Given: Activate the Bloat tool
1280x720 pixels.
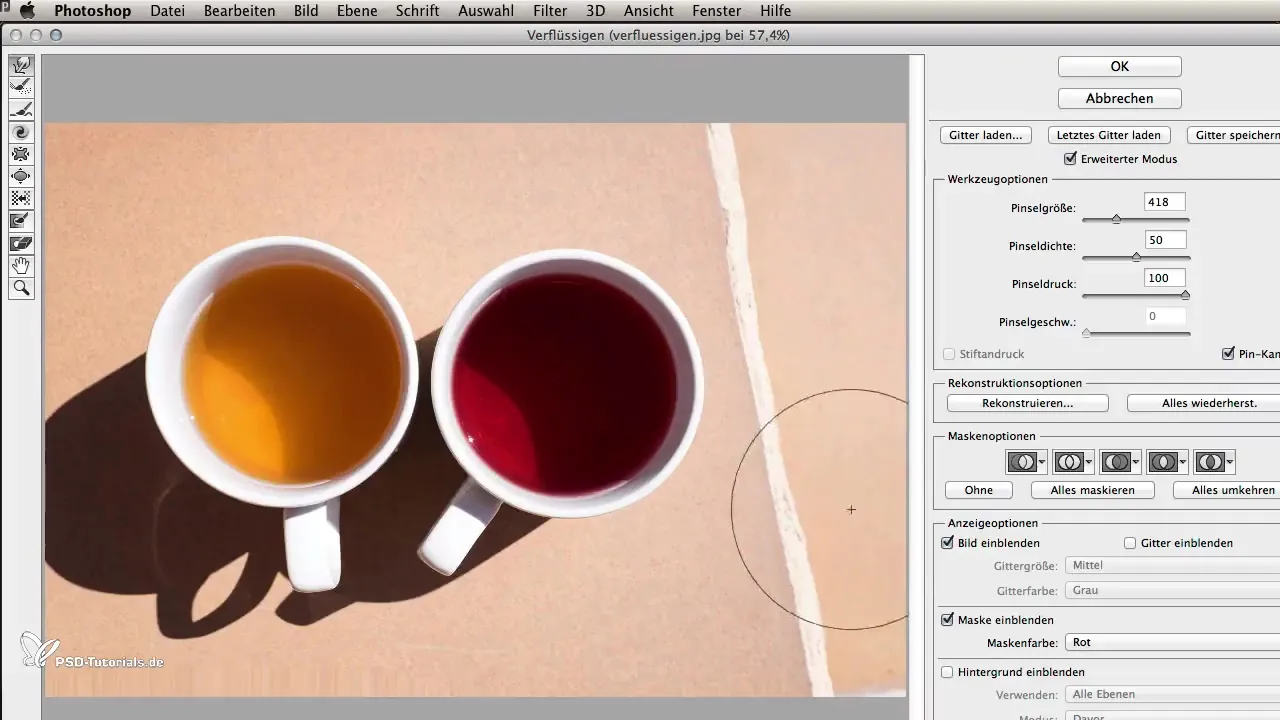Looking at the screenshot, I should pyautogui.click(x=21, y=176).
